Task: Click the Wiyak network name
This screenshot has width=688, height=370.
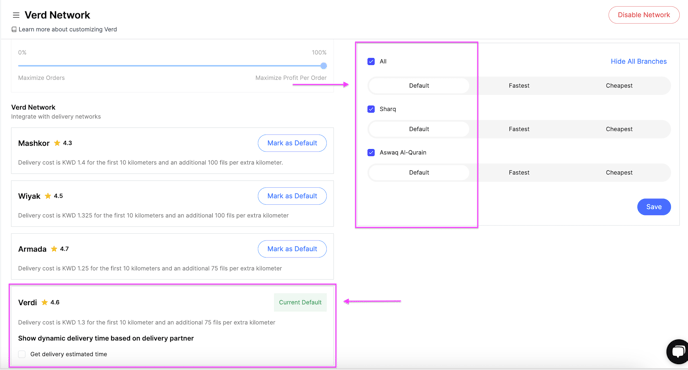Action: (x=29, y=196)
